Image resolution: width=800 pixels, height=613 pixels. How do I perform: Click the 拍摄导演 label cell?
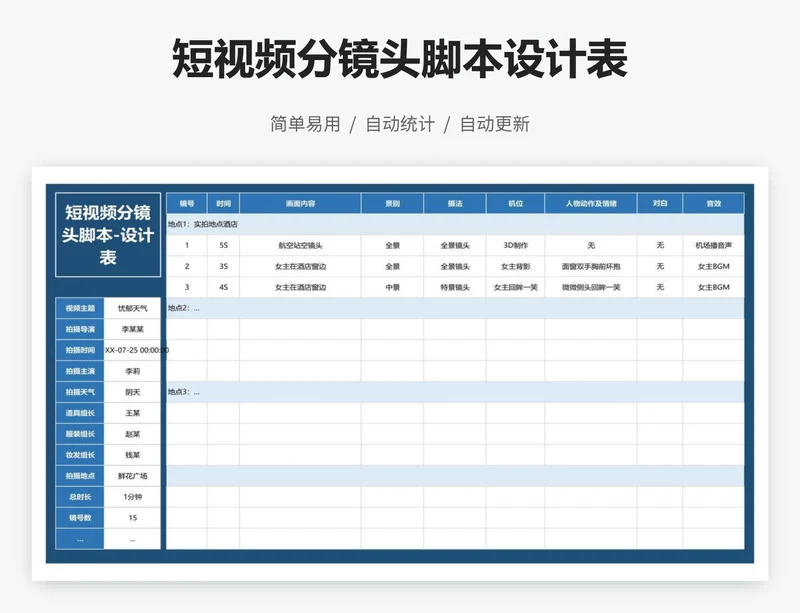tap(80, 329)
